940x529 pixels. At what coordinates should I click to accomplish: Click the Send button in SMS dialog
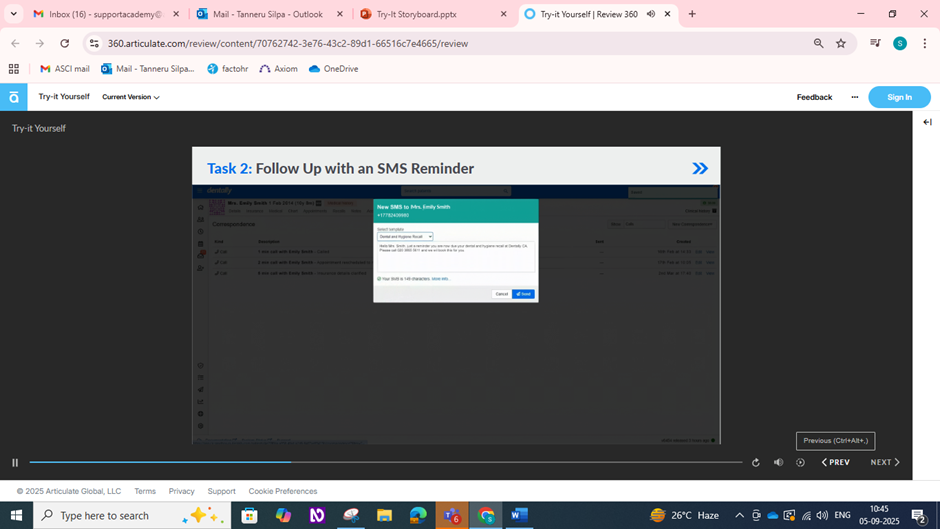point(523,294)
